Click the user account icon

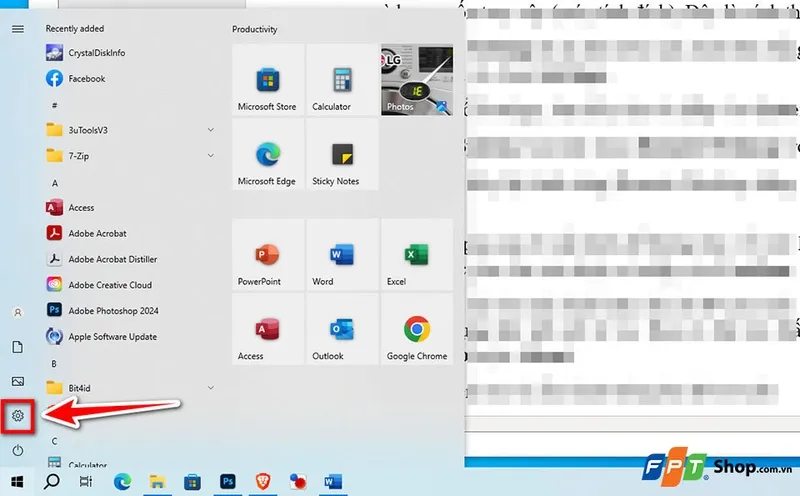coord(17,312)
